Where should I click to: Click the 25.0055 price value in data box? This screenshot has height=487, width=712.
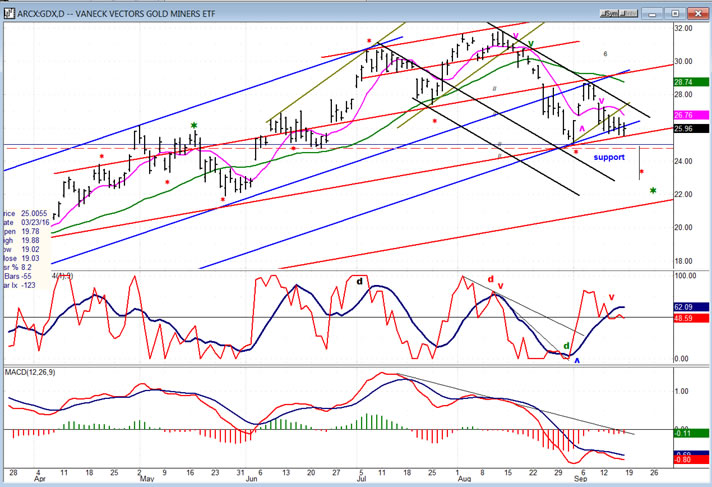(x=34, y=213)
